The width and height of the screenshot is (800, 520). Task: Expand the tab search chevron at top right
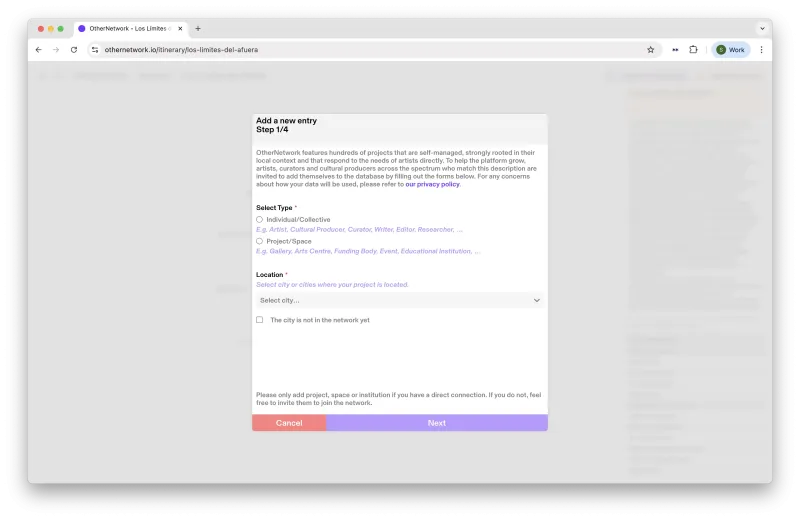click(x=762, y=29)
